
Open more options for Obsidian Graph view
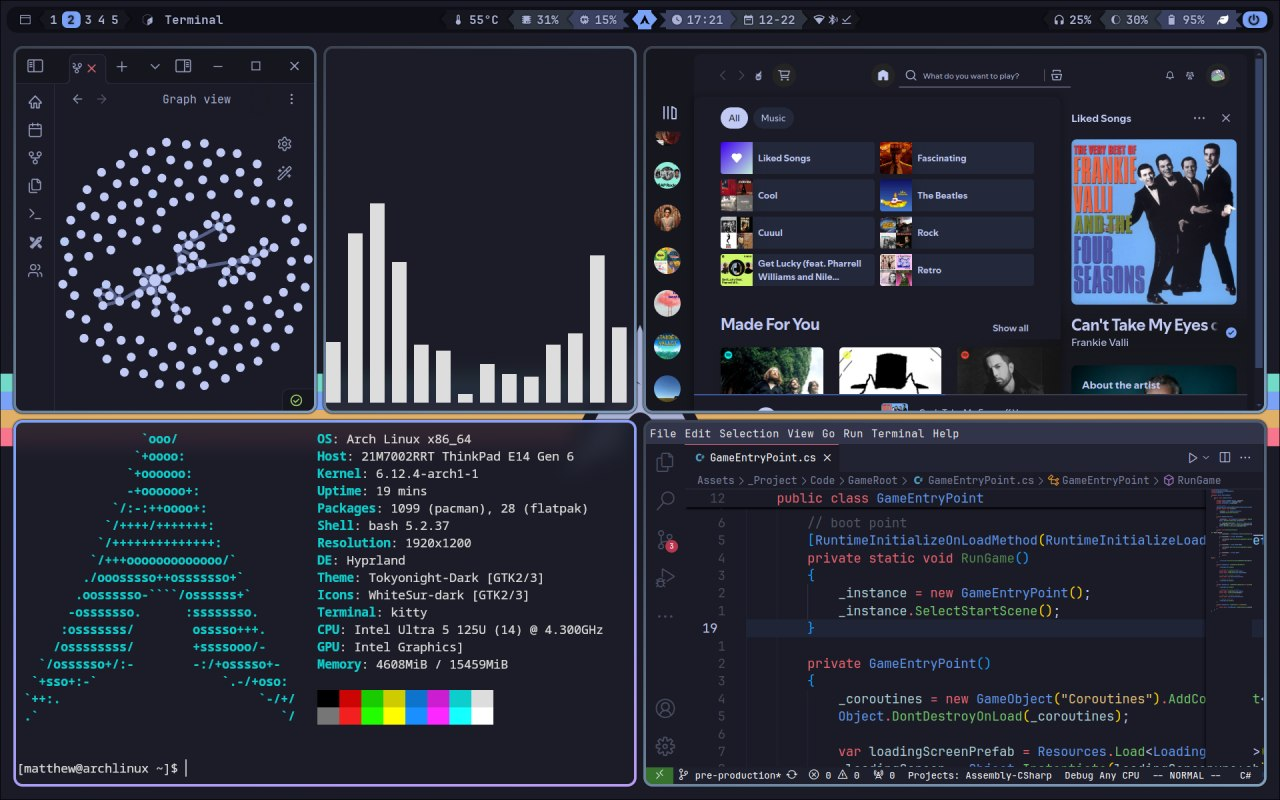point(291,99)
